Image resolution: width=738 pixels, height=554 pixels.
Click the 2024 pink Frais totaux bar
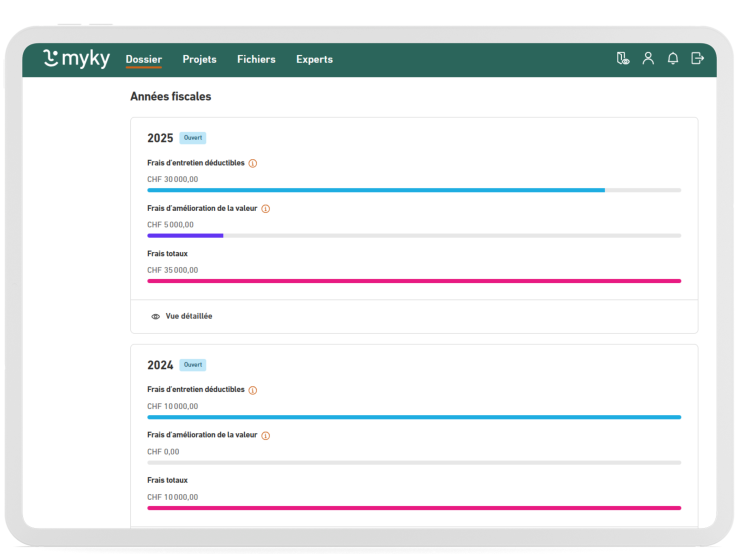tap(414, 508)
